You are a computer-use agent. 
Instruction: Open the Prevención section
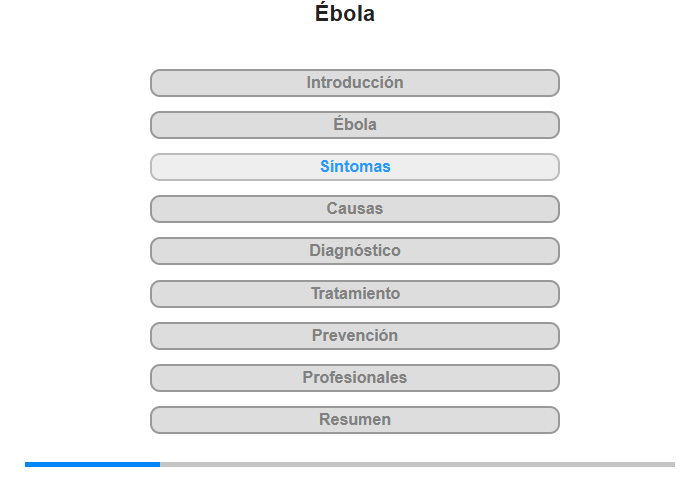pyautogui.click(x=354, y=336)
